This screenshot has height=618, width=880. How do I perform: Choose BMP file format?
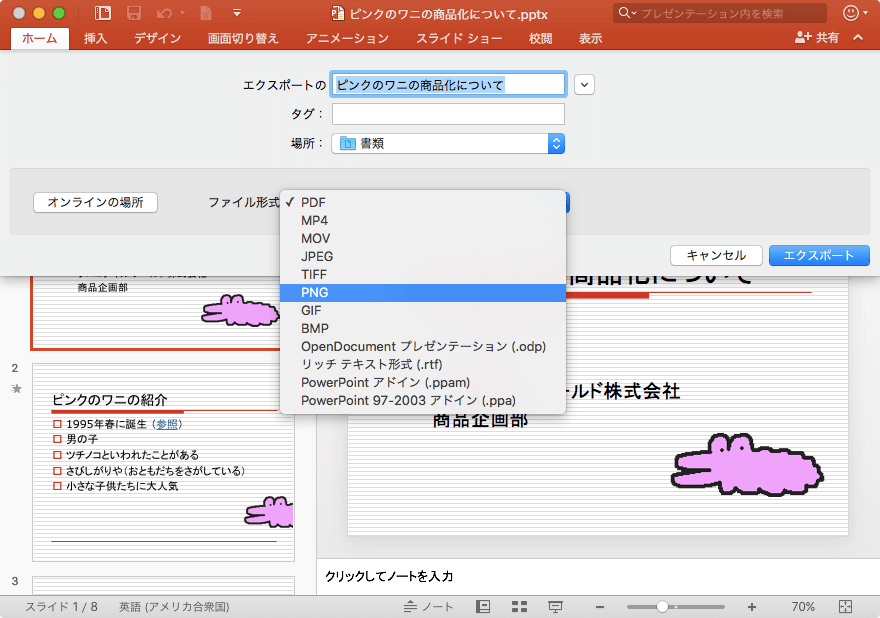tap(423, 328)
